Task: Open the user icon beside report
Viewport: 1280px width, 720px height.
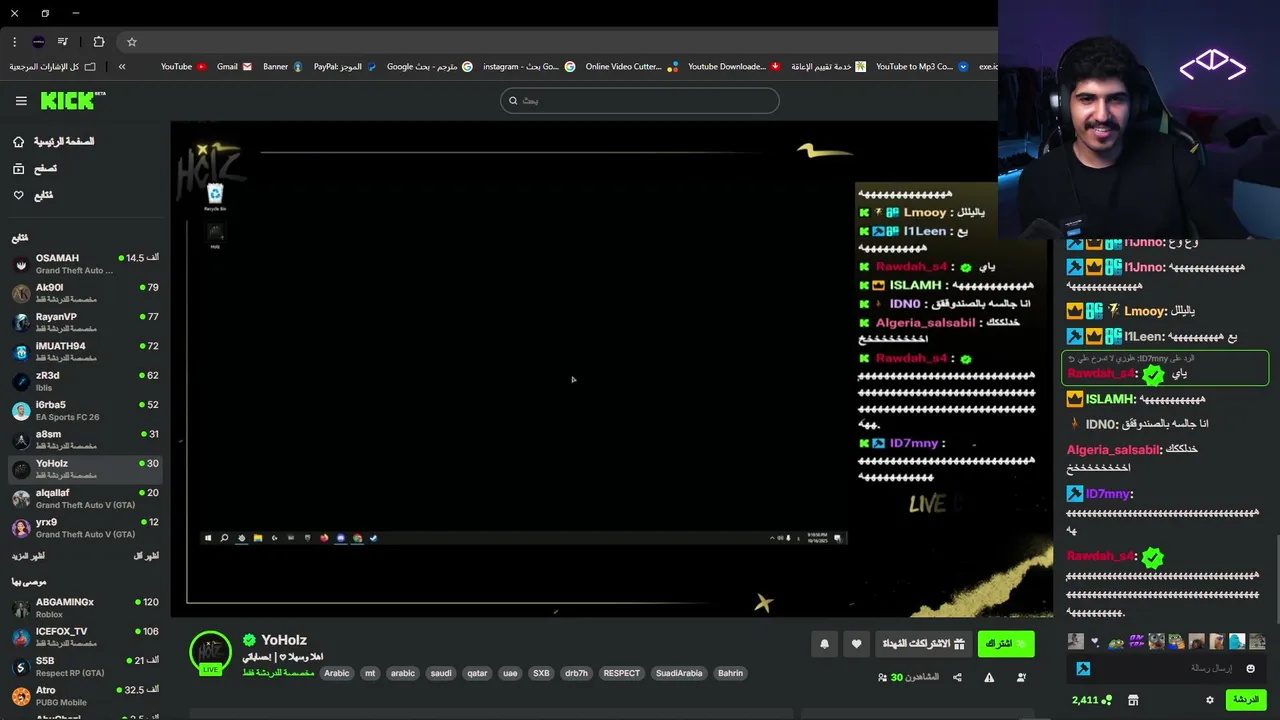Action: [1021, 677]
